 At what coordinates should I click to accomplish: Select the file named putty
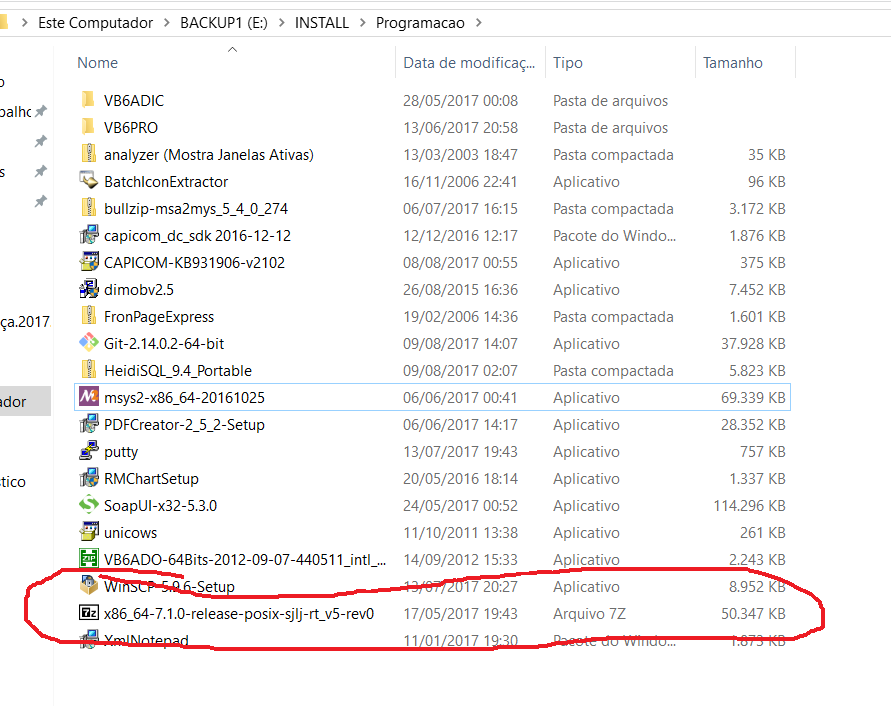point(121,452)
